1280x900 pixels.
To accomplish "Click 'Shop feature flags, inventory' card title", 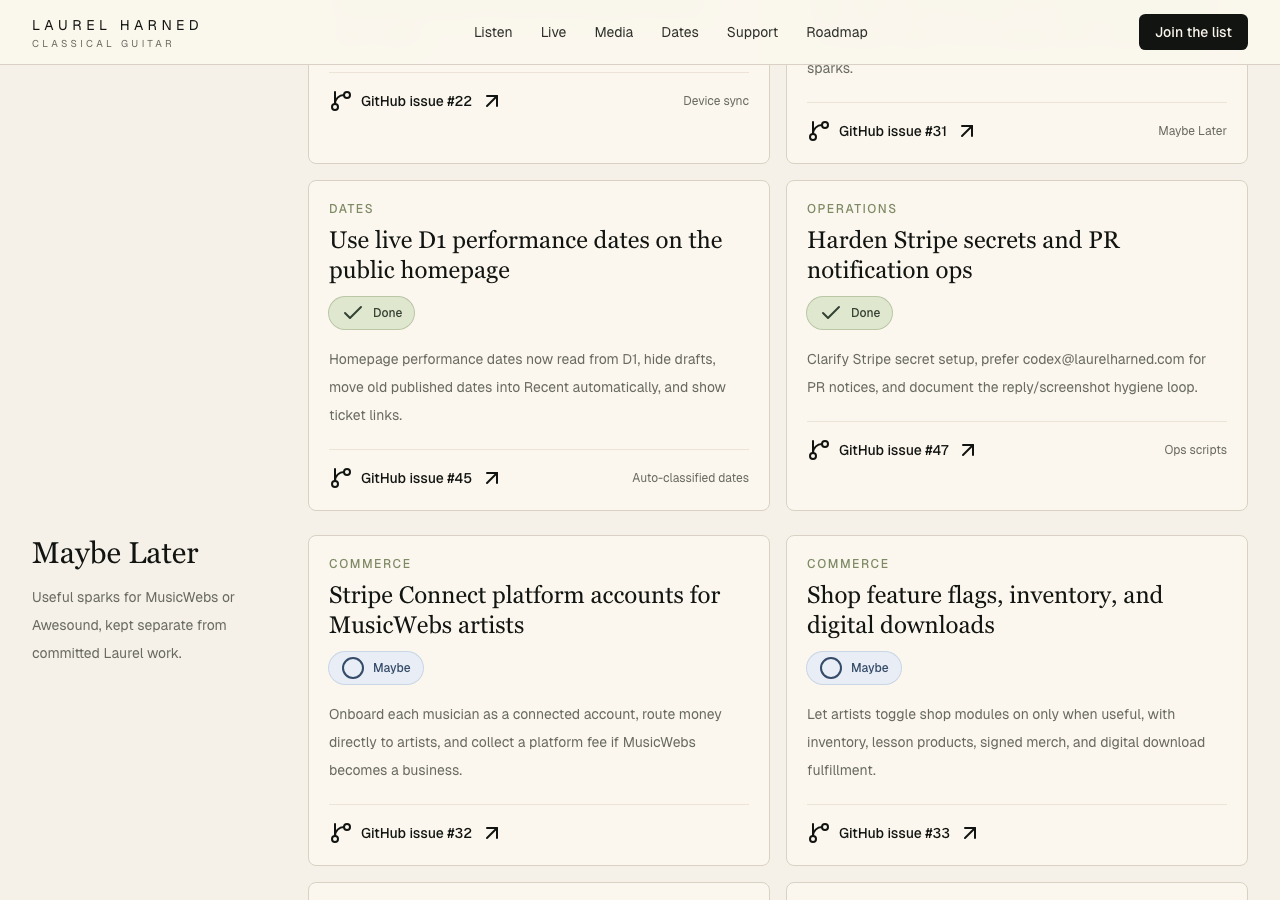I will point(985,610).
